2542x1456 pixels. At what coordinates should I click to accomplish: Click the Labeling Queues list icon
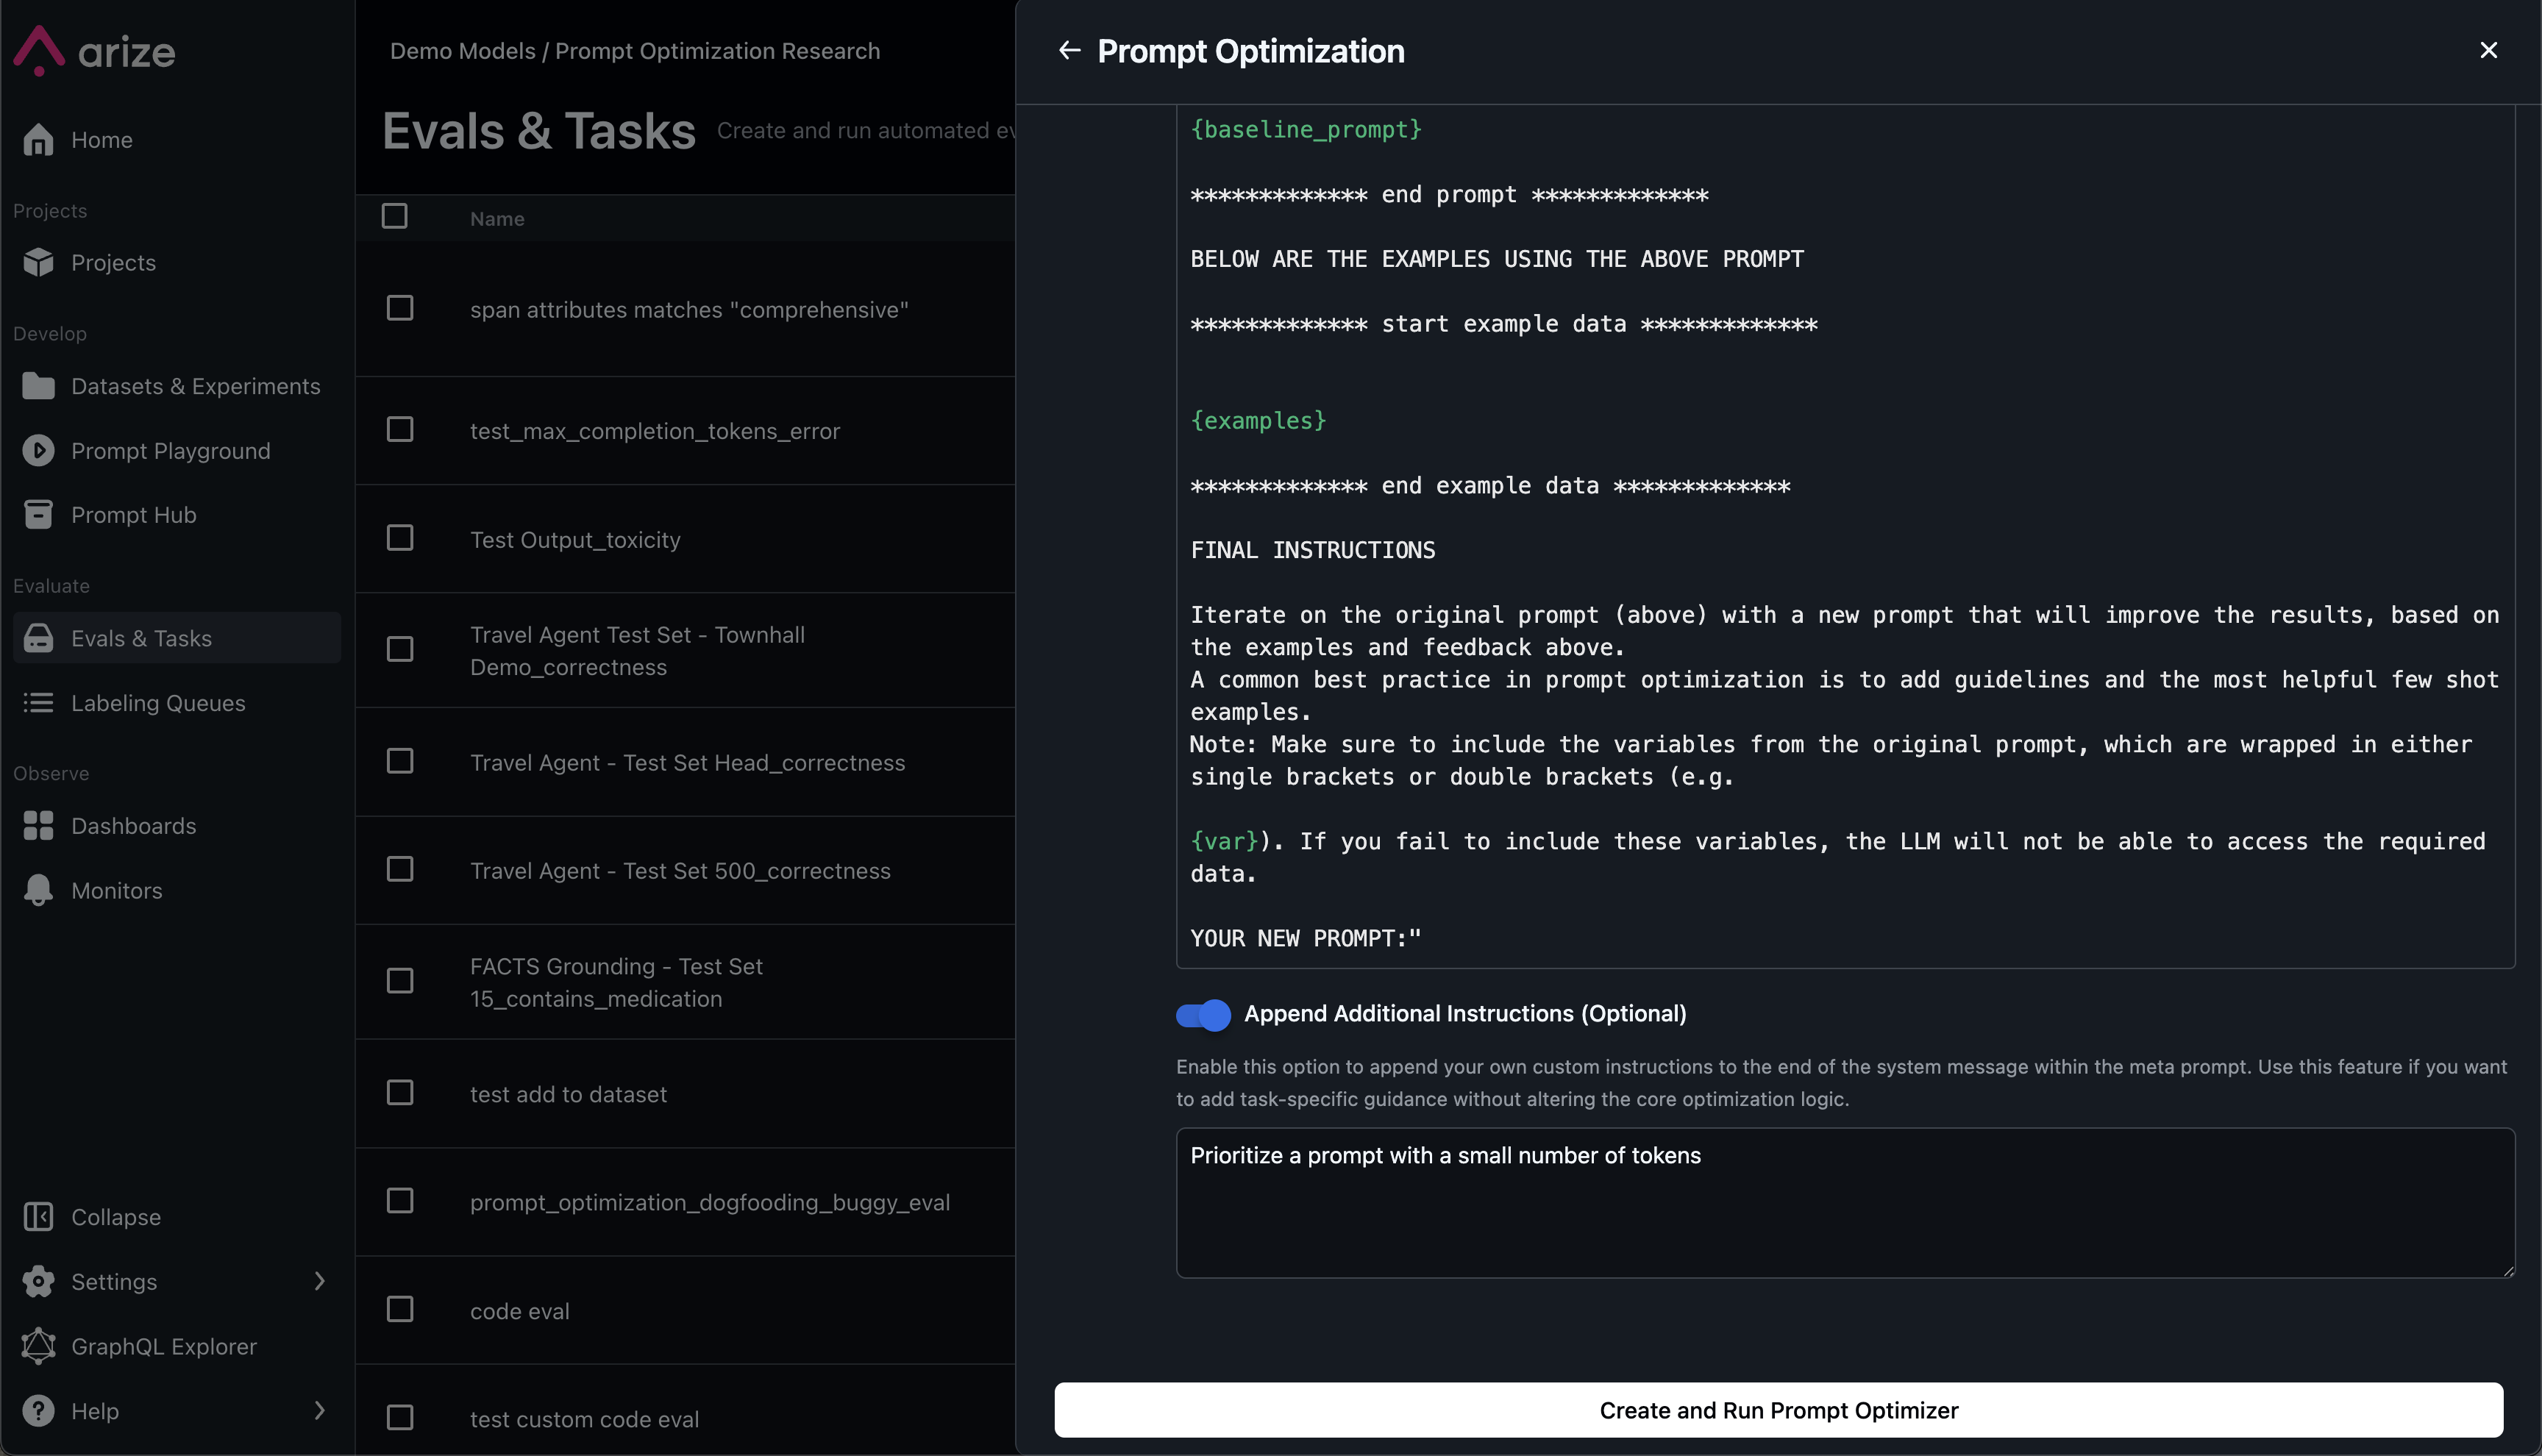click(x=38, y=703)
